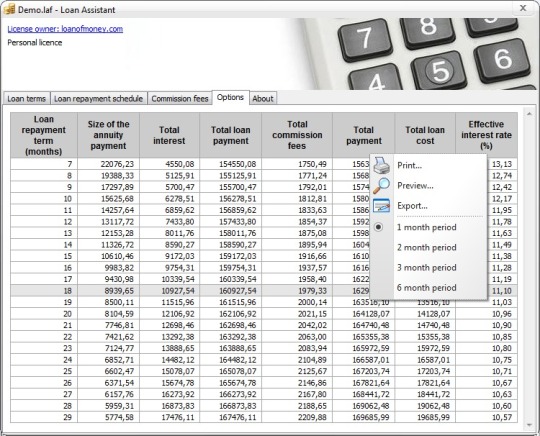The height and width of the screenshot is (436, 540).
Task: Click the Size of the annuity payment header
Action: click(x=108, y=135)
